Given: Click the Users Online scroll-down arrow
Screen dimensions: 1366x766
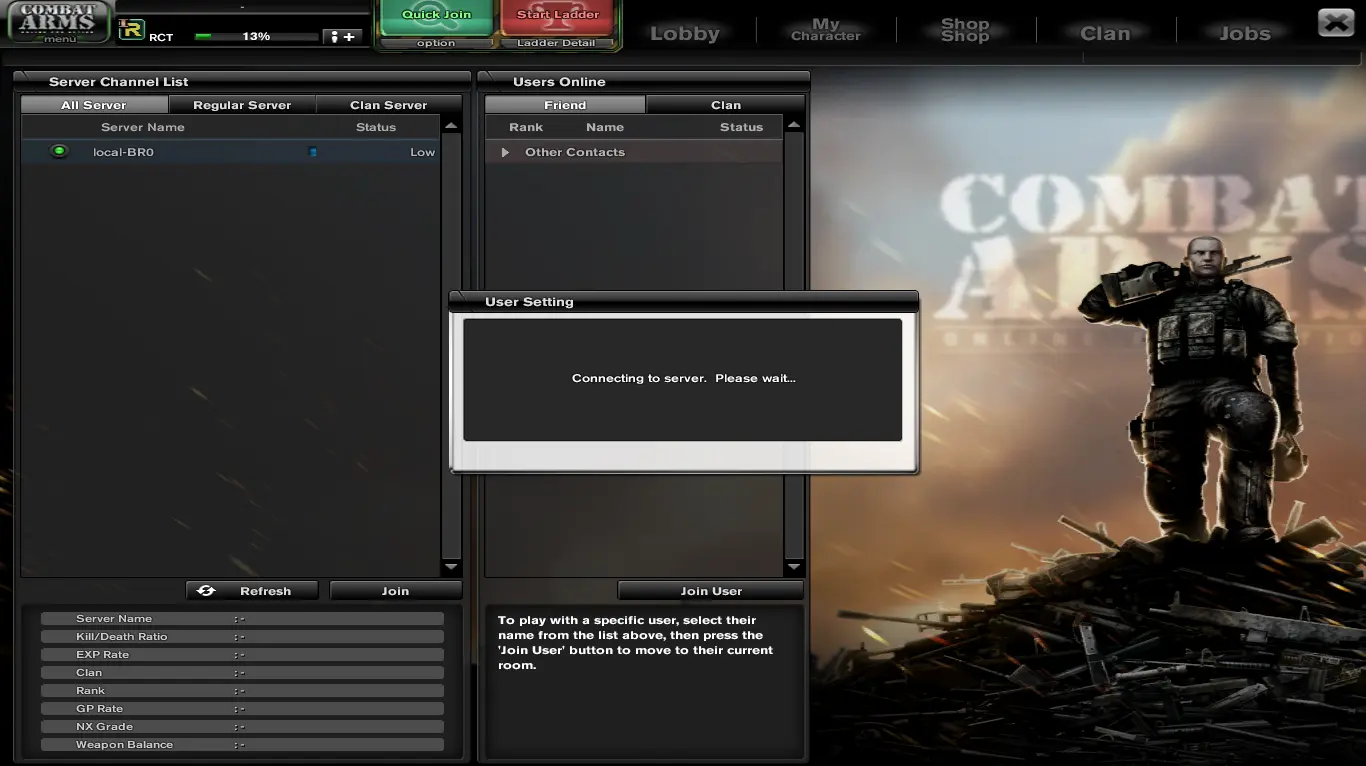Looking at the screenshot, I should coord(794,567).
